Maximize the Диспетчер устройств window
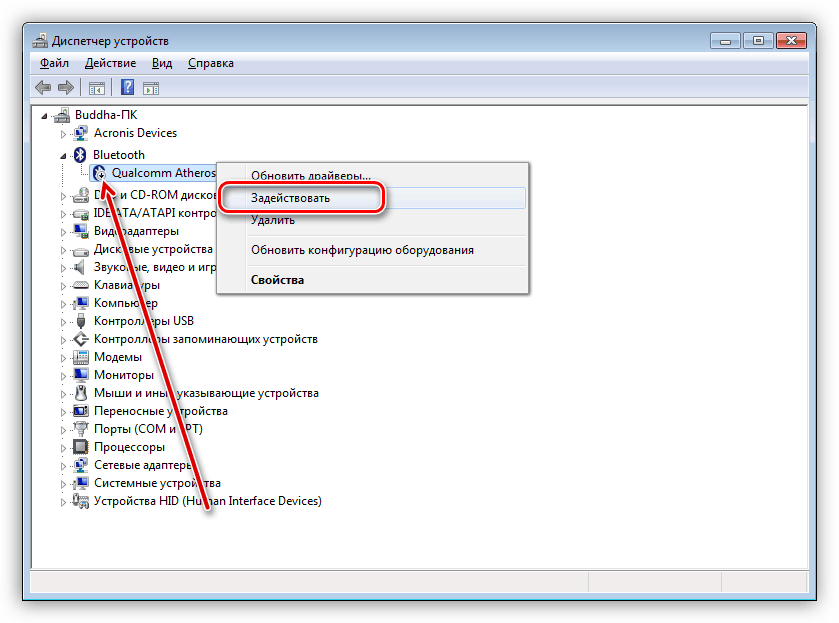Viewport: 839px width, 623px height. tap(758, 41)
